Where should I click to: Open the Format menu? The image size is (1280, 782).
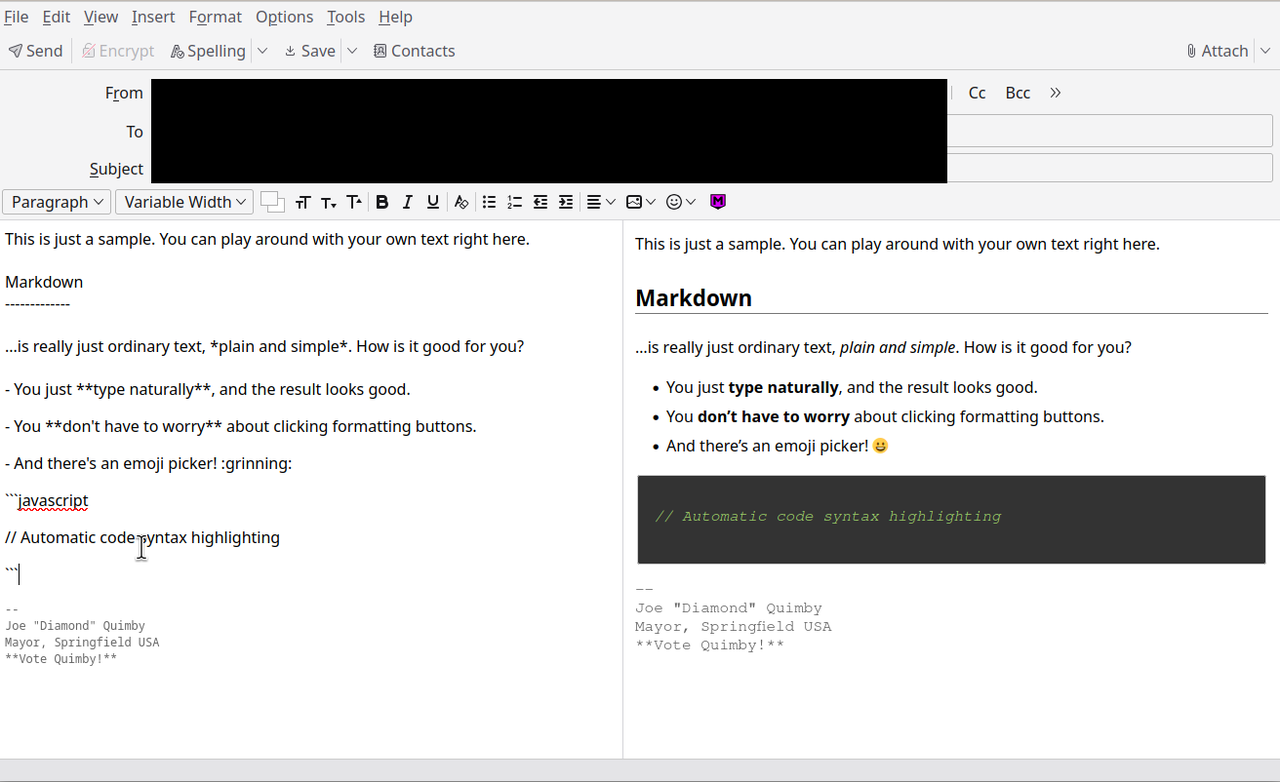pos(215,17)
